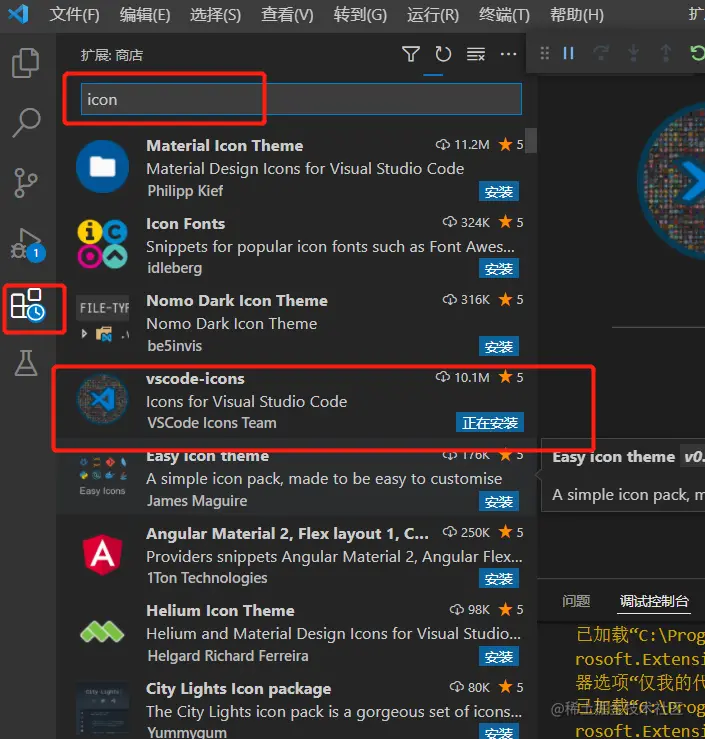Select vscode-icons extension logo

[102, 399]
